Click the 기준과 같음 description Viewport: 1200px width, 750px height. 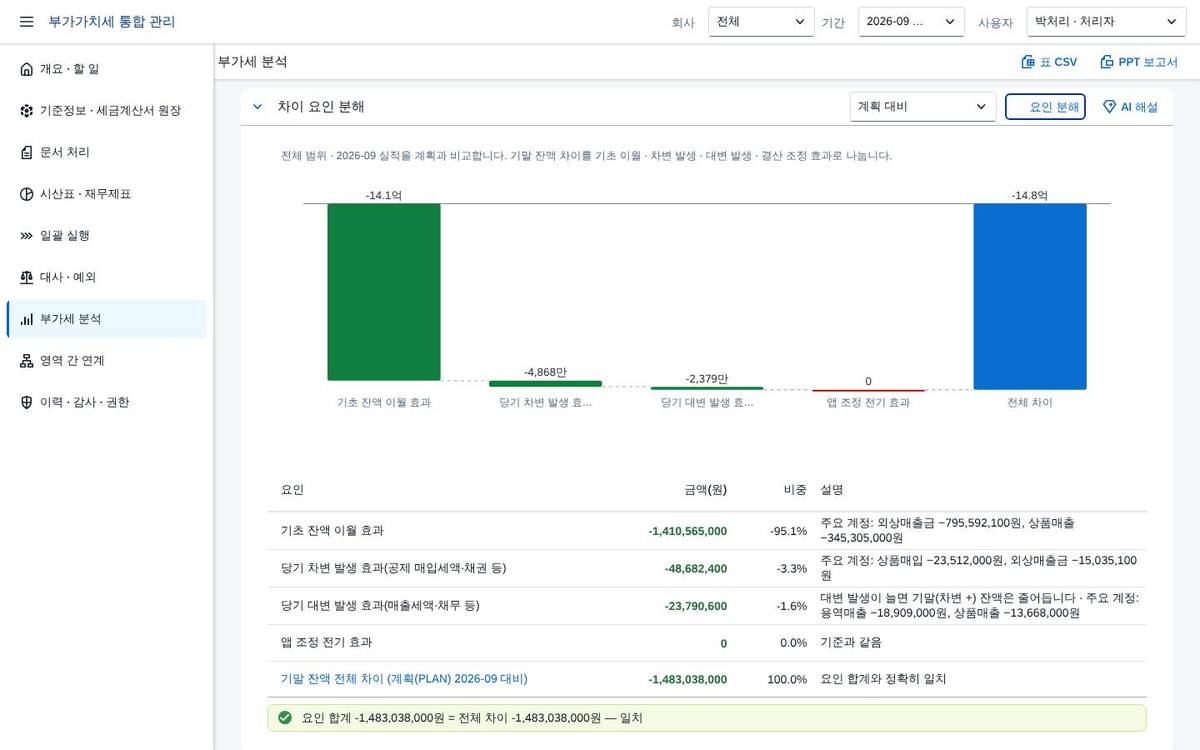pyautogui.click(x=851, y=642)
